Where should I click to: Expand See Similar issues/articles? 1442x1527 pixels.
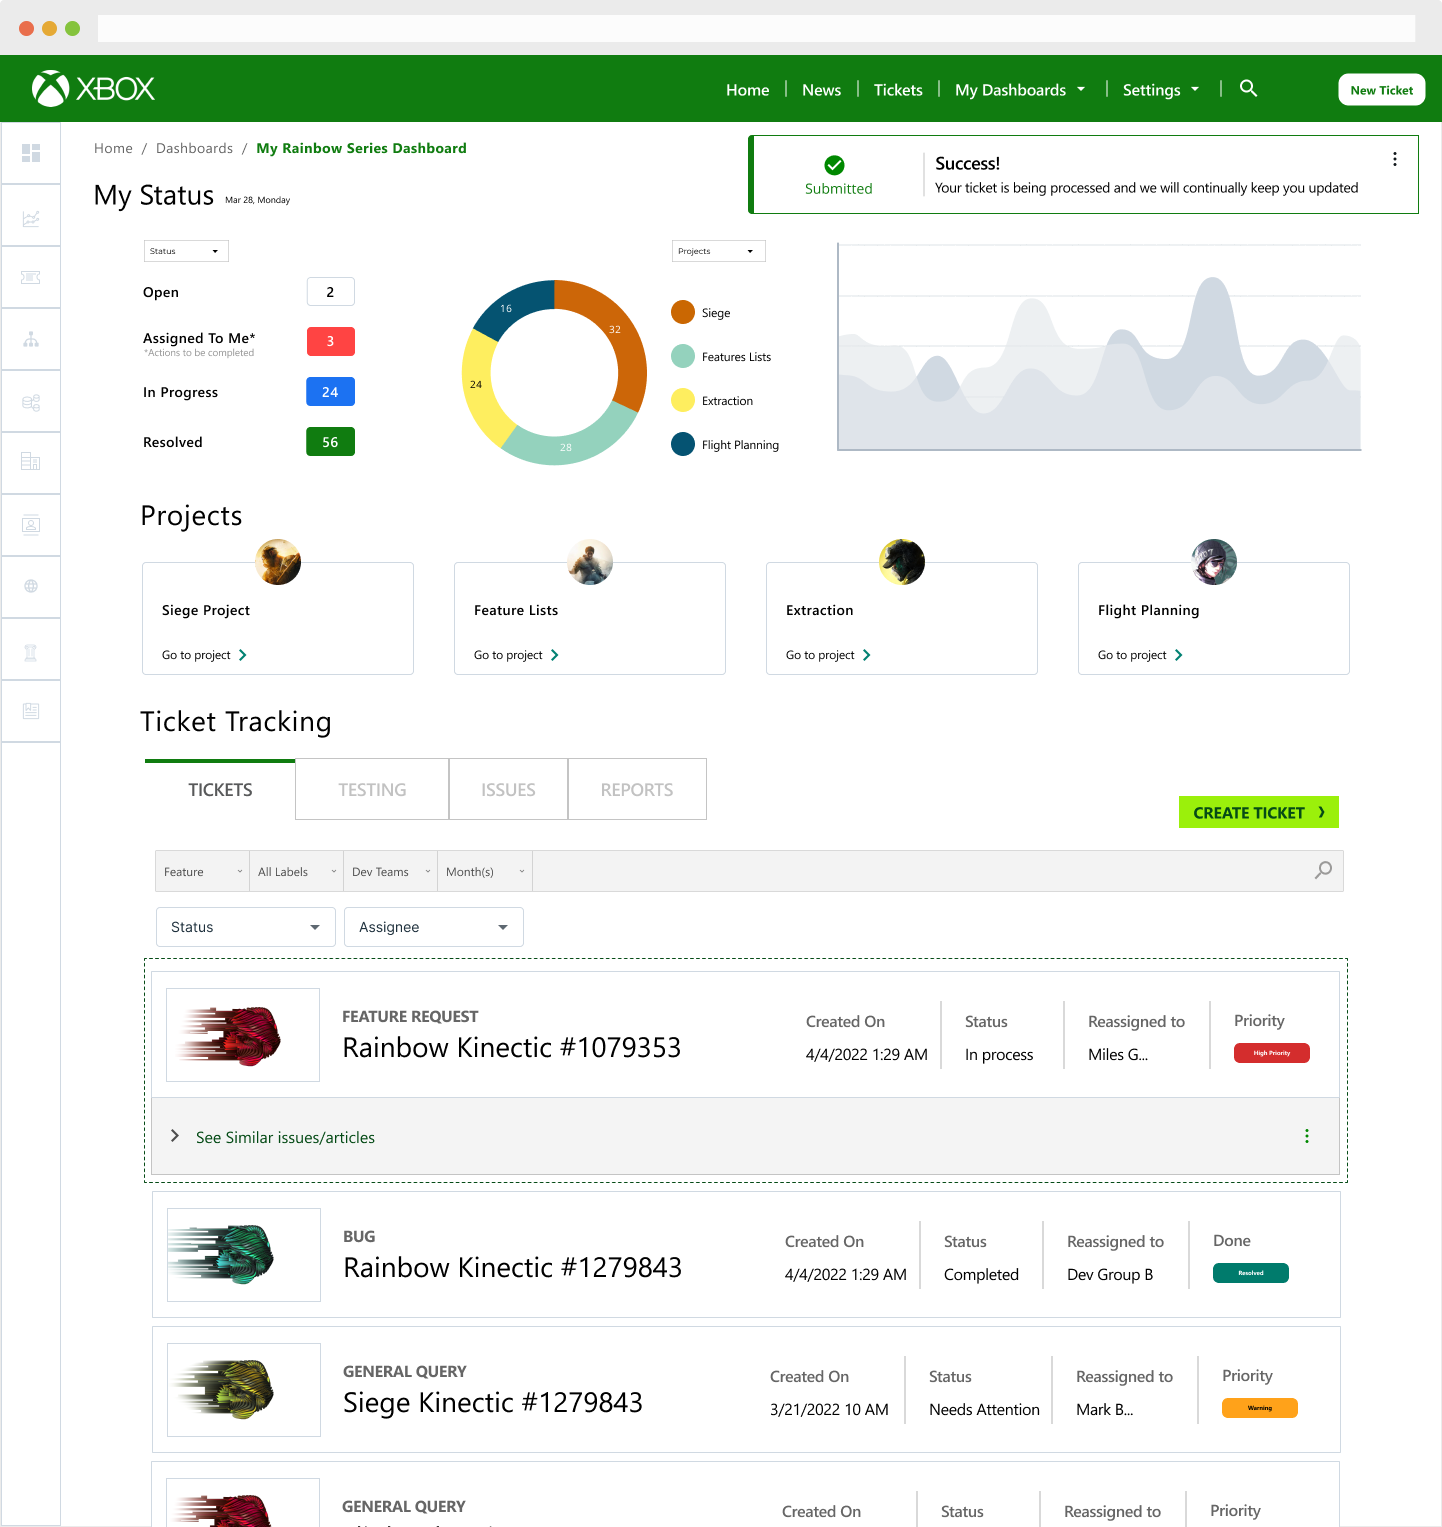coord(273,1137)
